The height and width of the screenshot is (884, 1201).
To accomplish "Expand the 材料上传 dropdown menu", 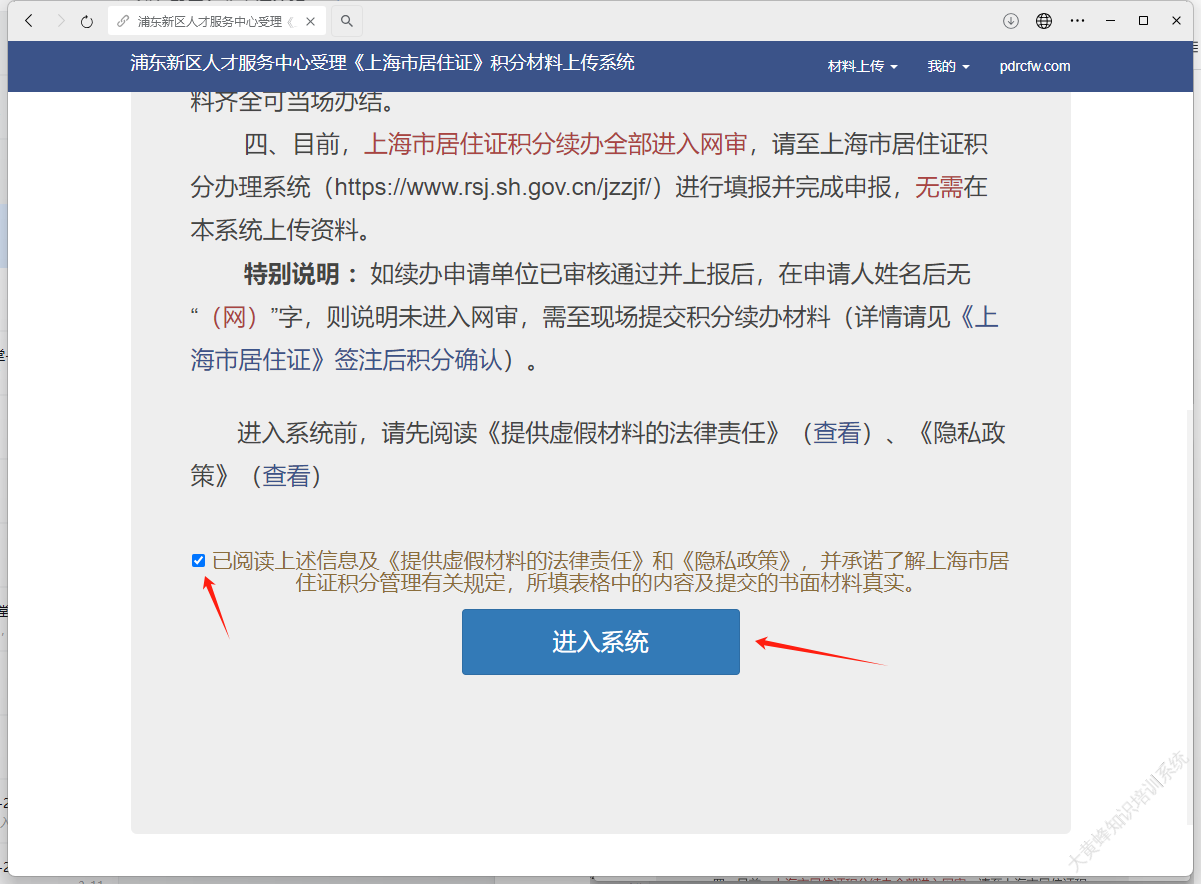I will pyautogui.click(x=862, y=67).
